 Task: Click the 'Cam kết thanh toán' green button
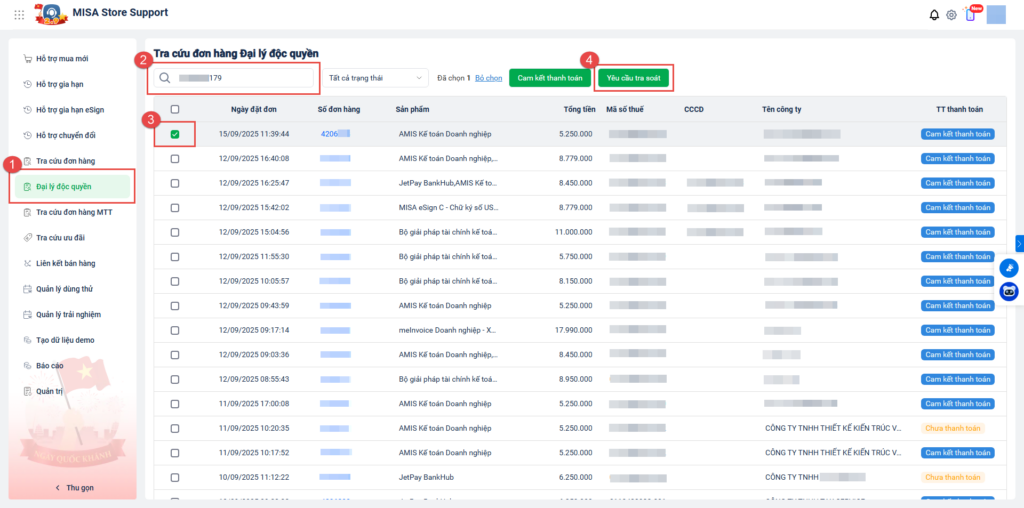pyautogui.click(x=549, y=78)
